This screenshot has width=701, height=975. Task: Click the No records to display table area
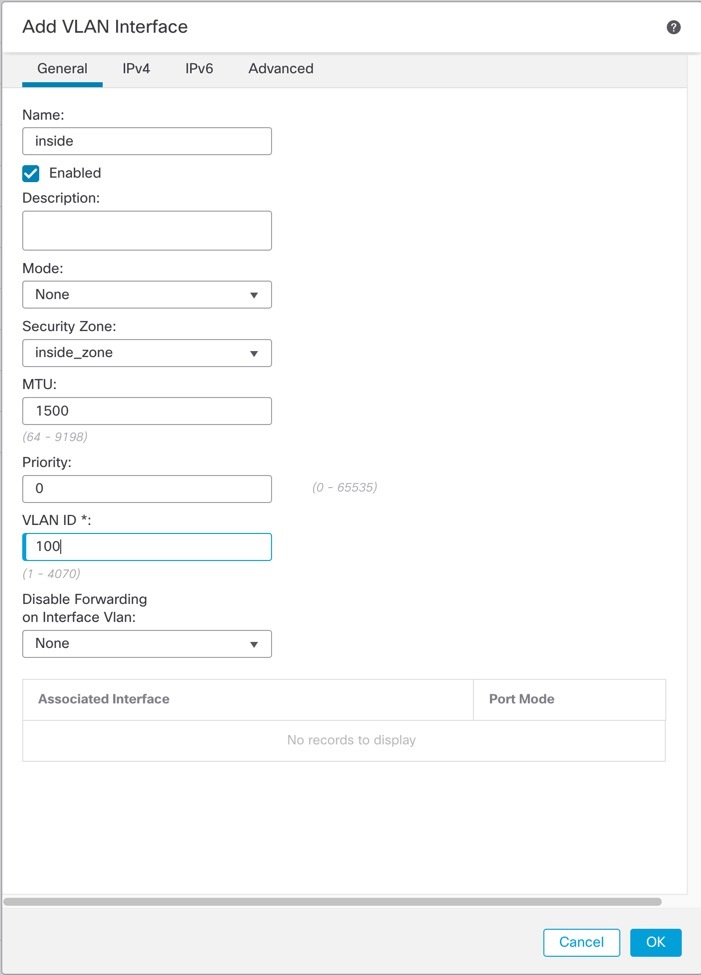point(350,740)
